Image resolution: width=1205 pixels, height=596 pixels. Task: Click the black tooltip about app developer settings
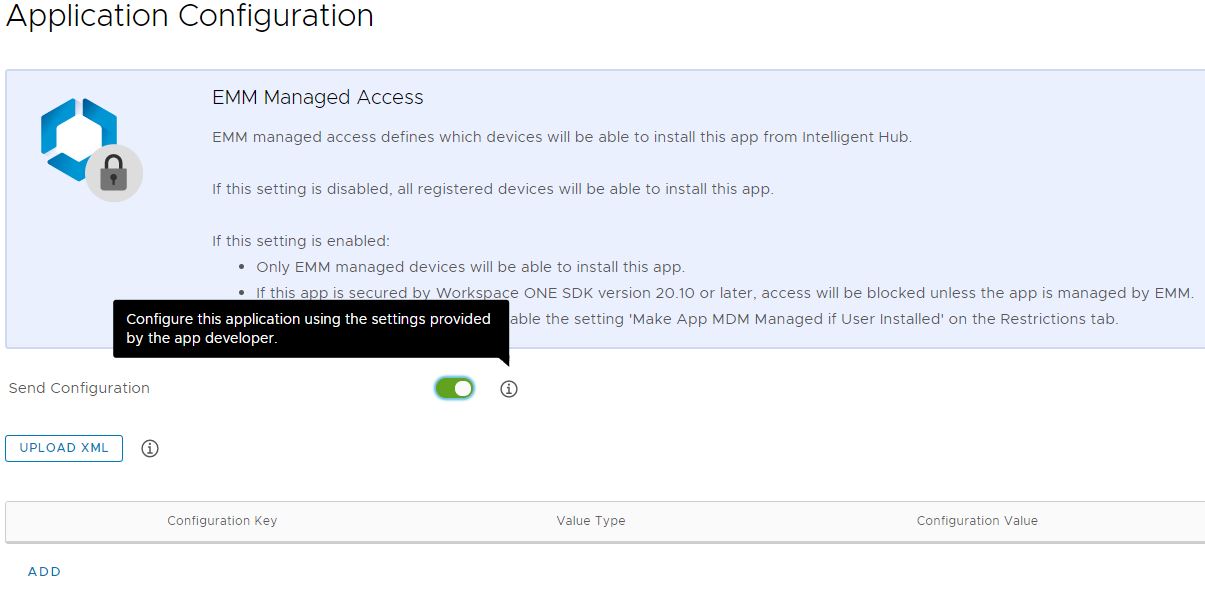coord(310,328)
